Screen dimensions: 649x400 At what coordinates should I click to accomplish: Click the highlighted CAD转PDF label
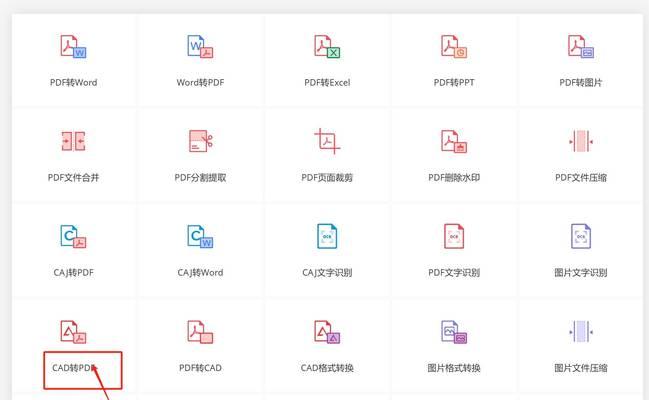tap(74, 368)
